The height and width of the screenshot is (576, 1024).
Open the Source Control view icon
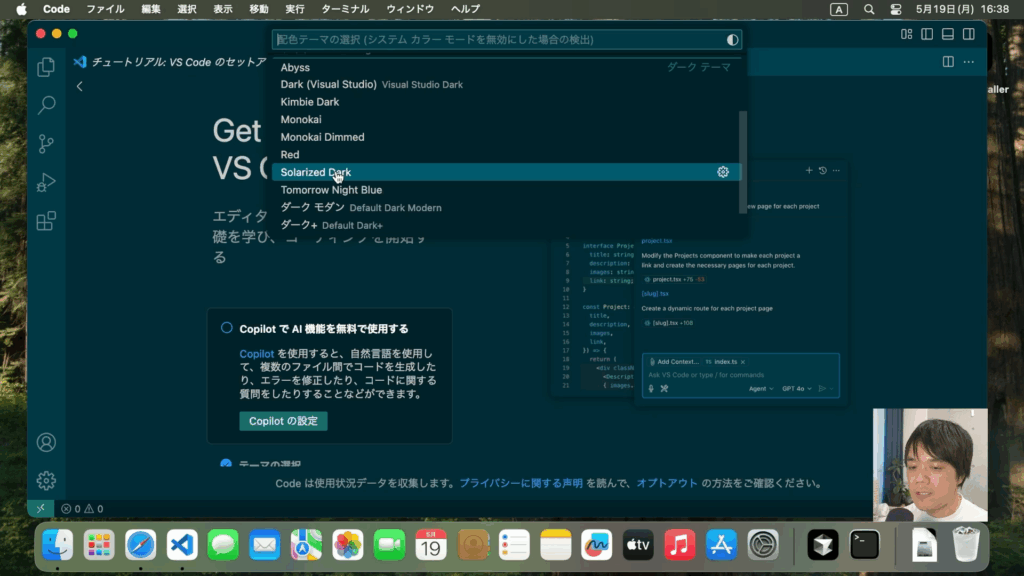click(x=46, y=144)
